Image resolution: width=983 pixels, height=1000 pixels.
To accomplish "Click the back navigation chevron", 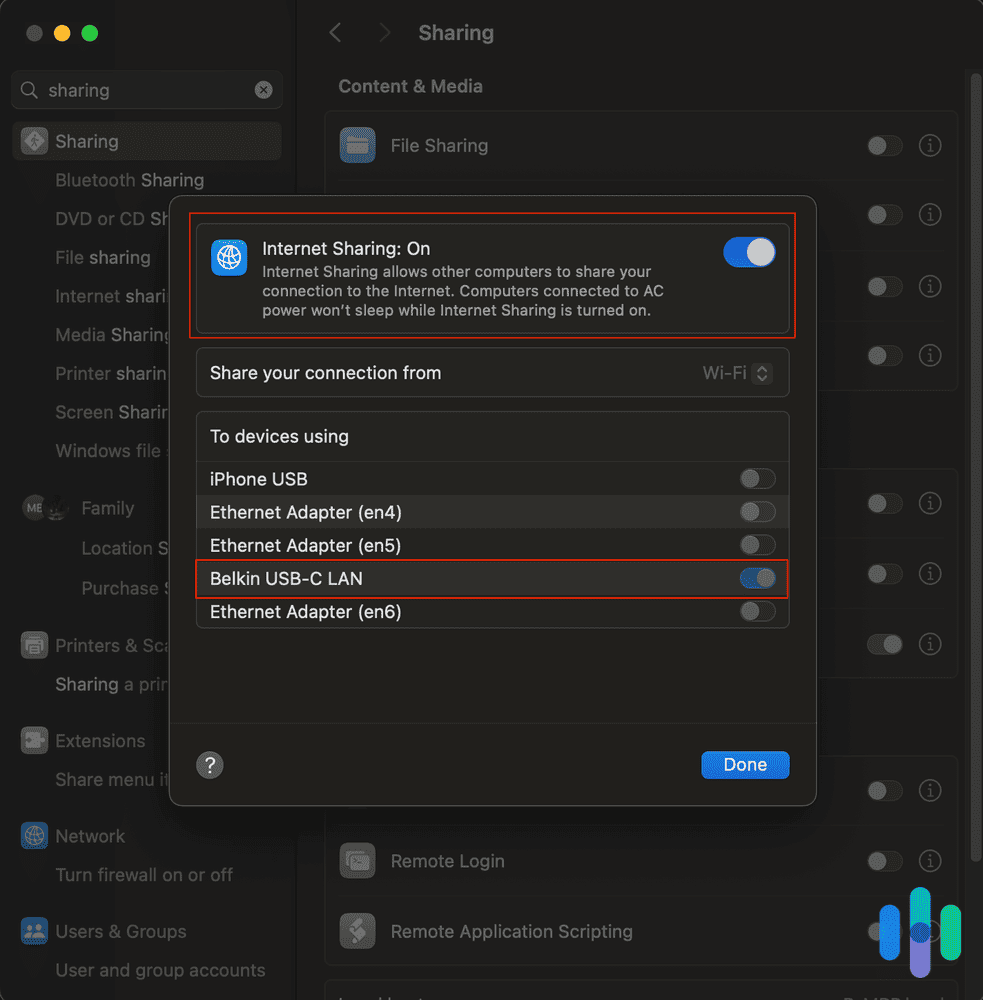I will click(335, 32).
